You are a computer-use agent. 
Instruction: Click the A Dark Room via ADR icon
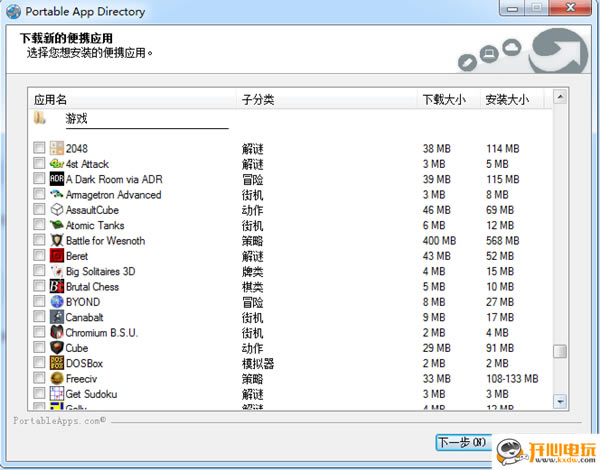(57, 179)
